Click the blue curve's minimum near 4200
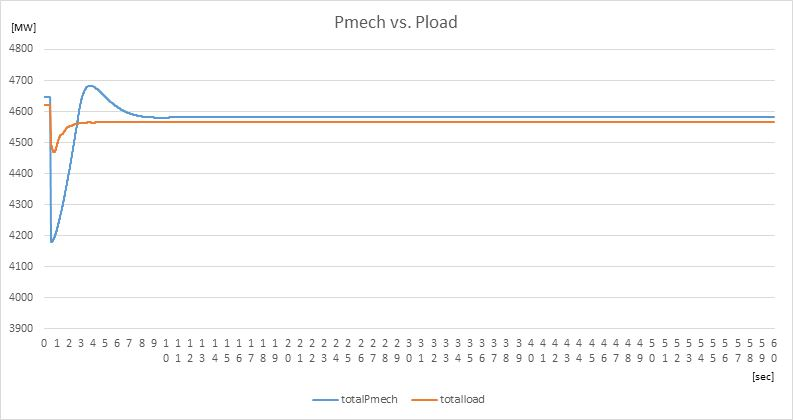Screen dimensions: 793x420 pos(52,242)
